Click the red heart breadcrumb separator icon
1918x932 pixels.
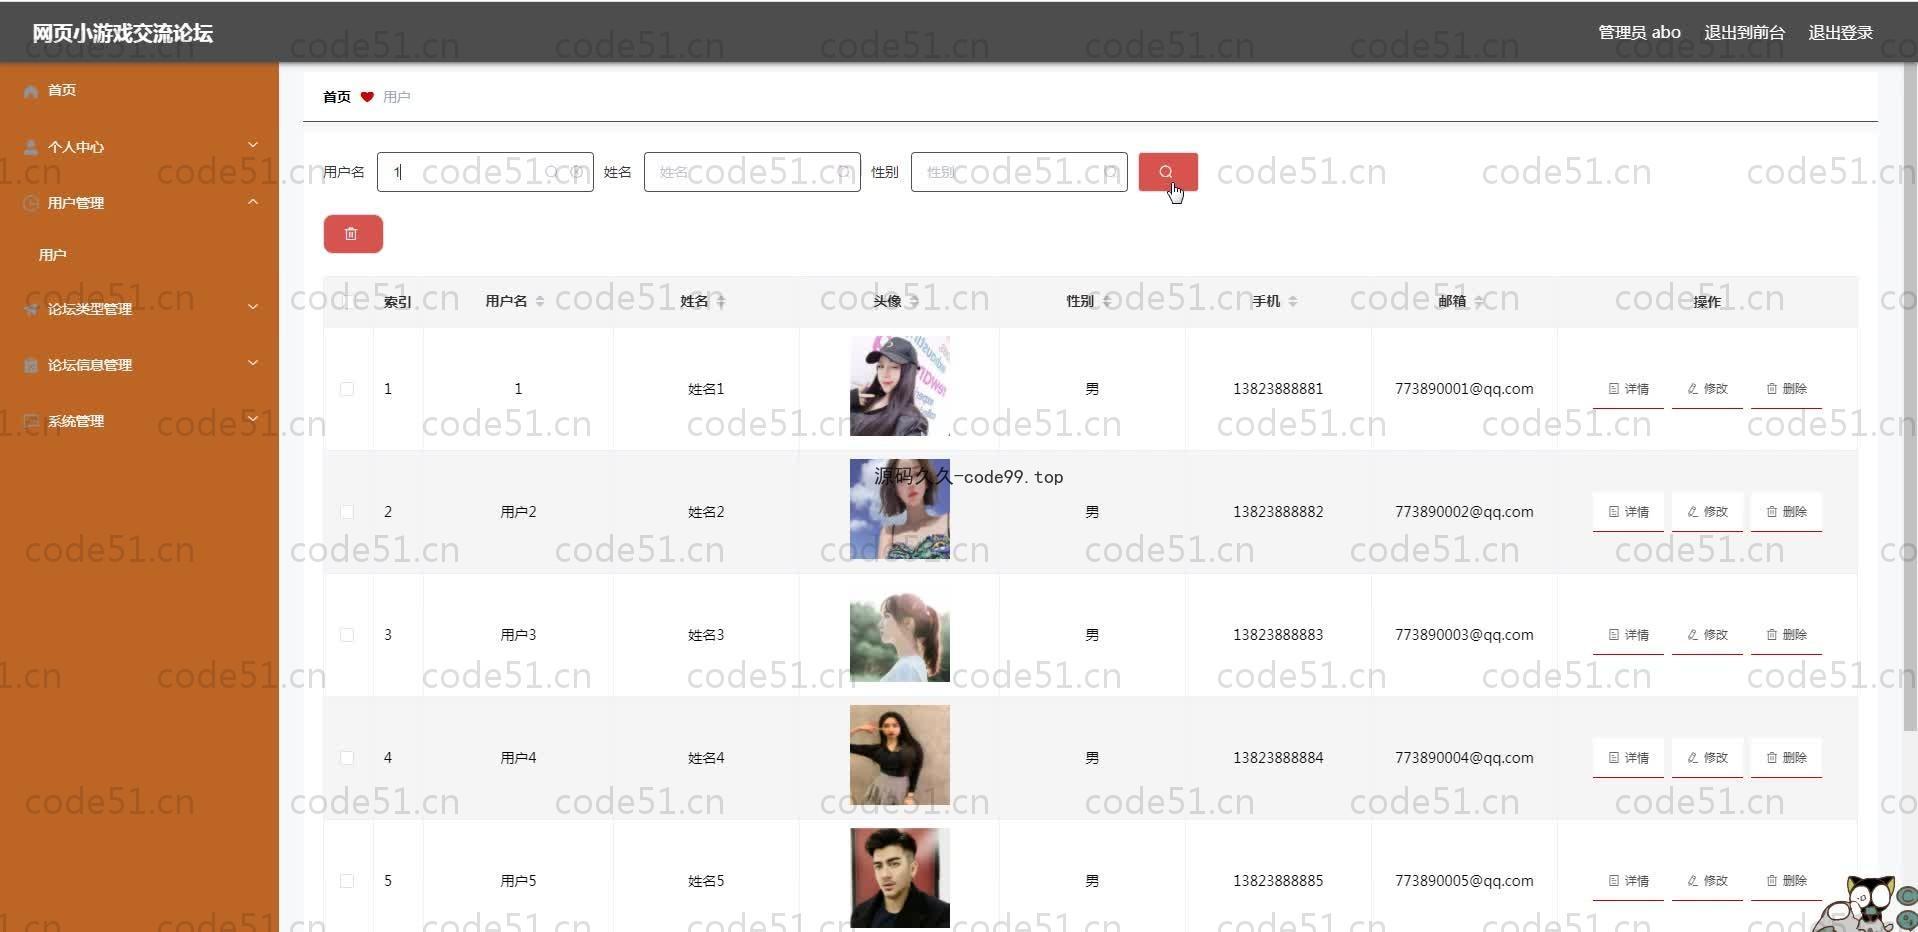367,97
